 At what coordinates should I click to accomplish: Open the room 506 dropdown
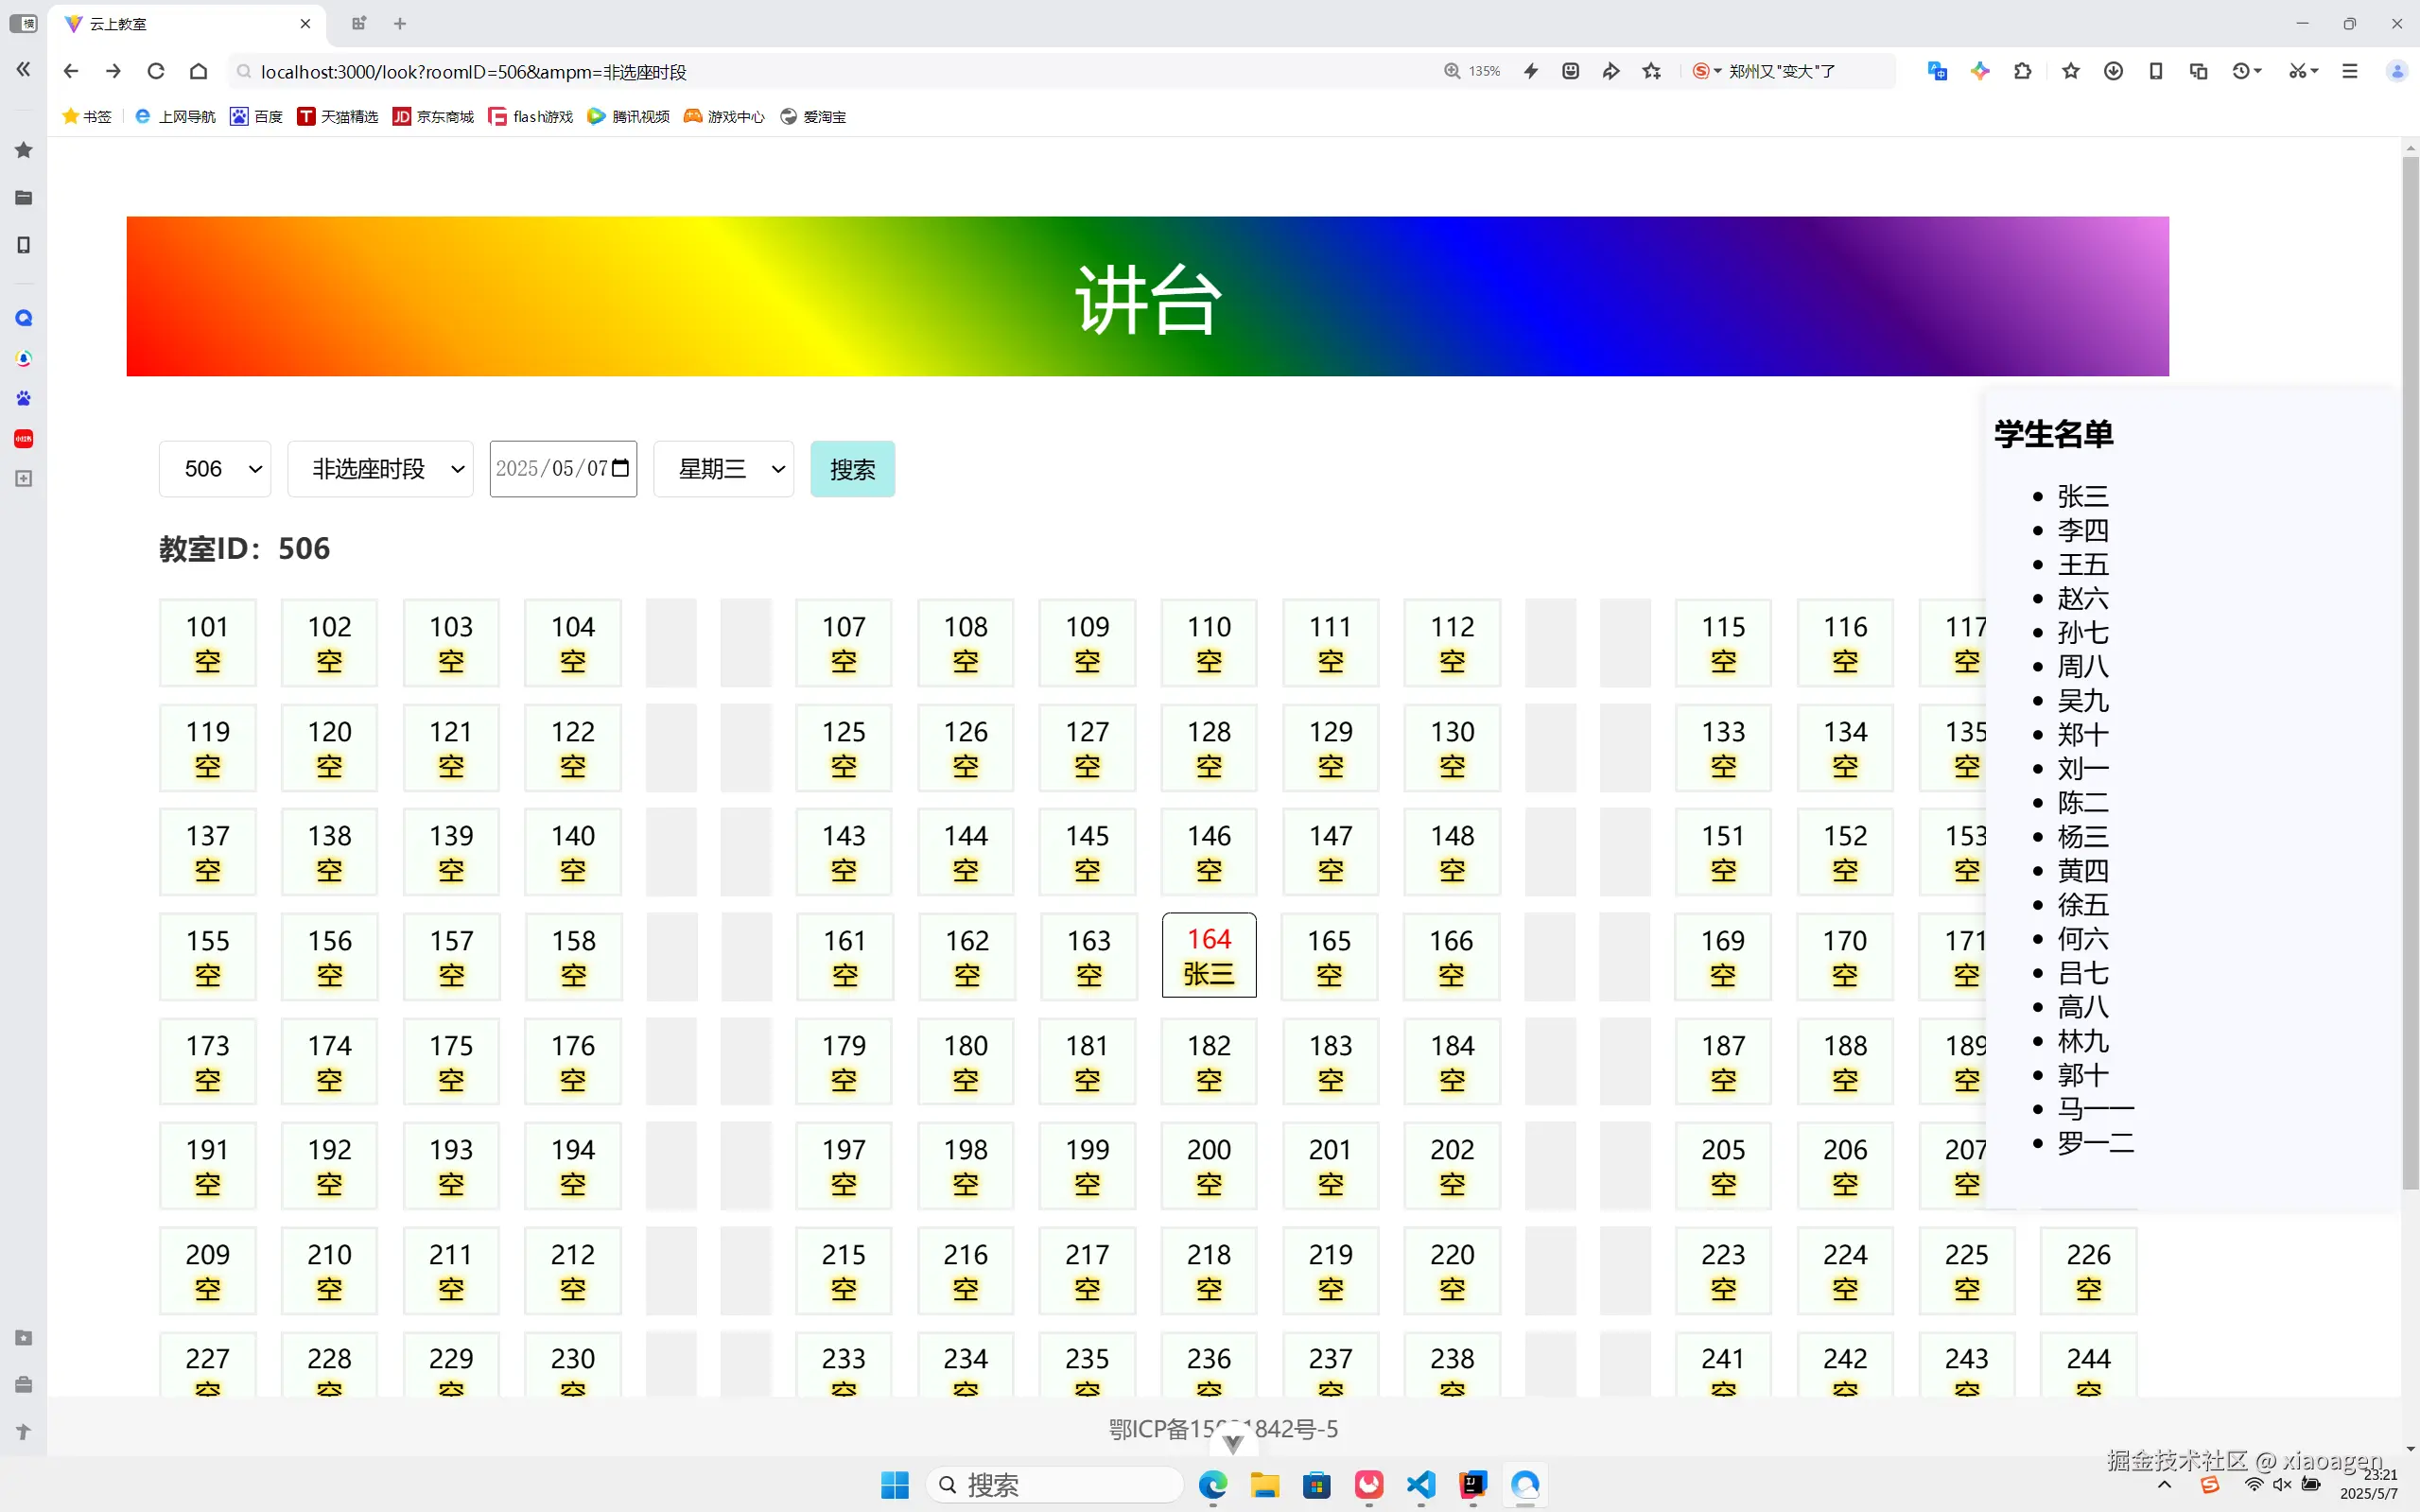click(215, 469)
